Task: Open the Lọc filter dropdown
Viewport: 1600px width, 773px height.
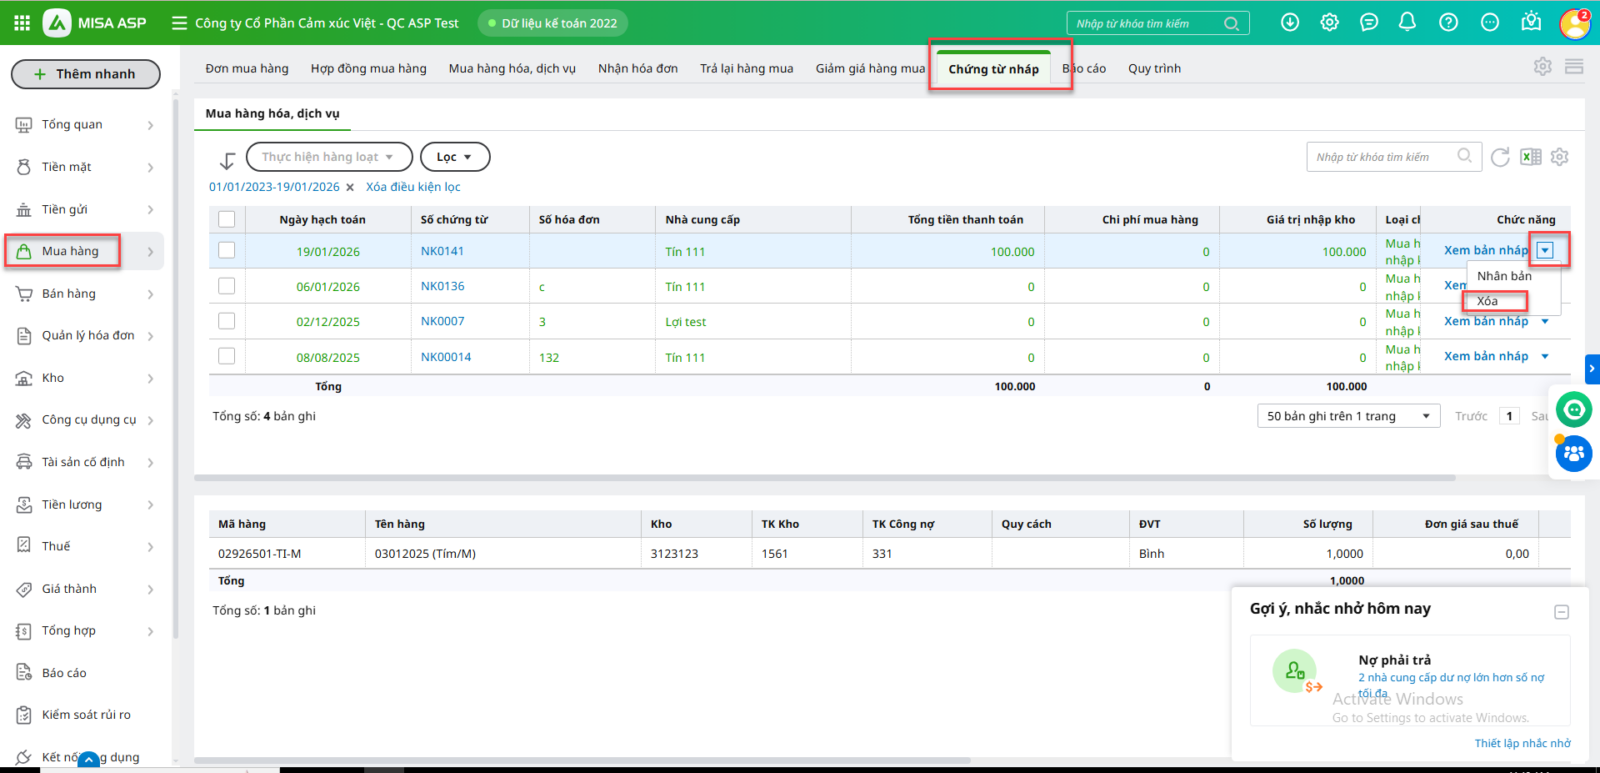Action: click(x=454, y=157)
